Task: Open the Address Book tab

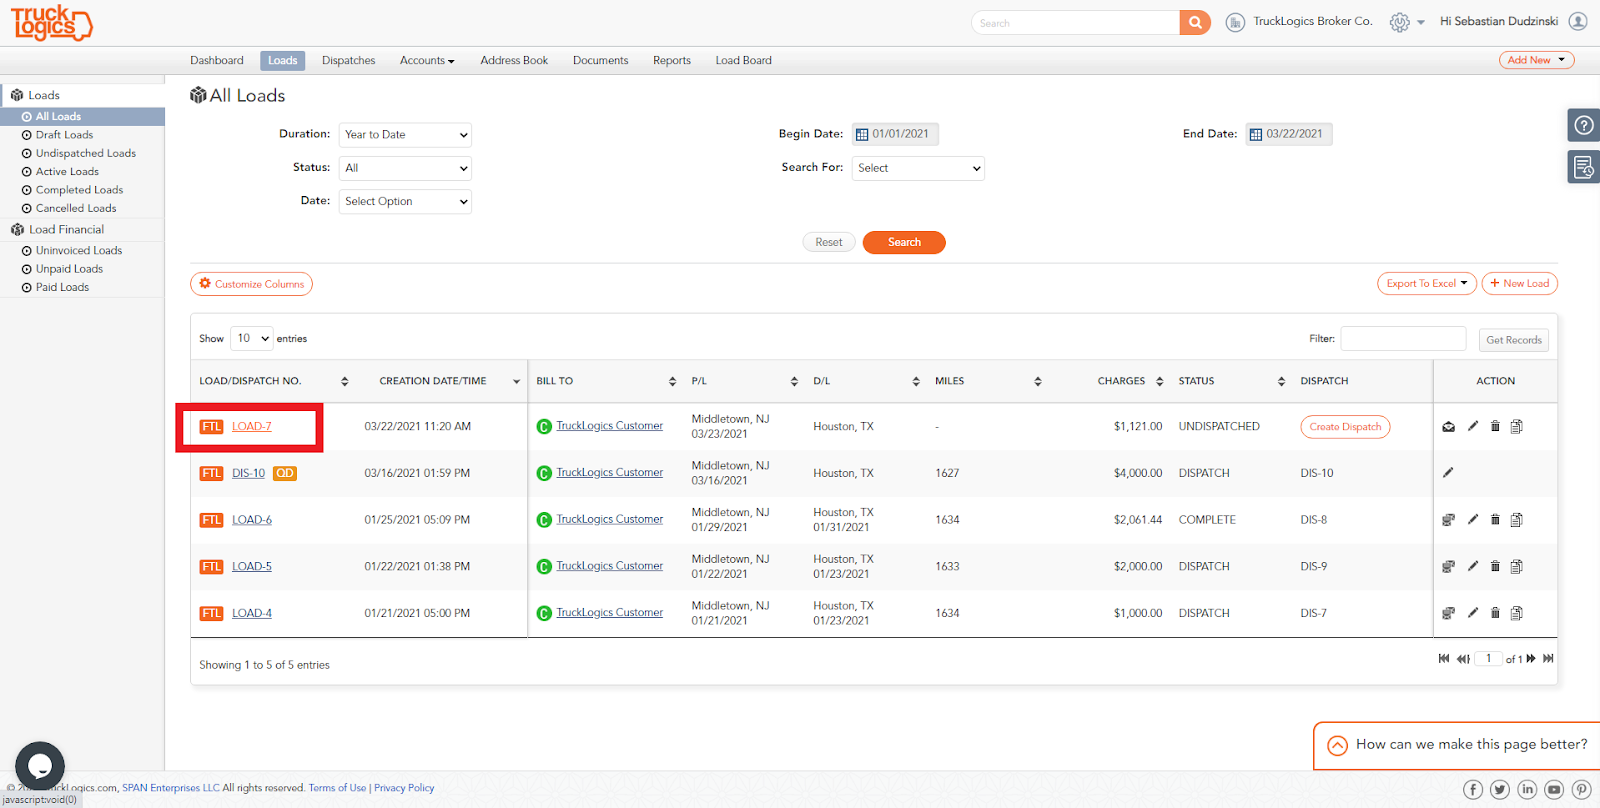Action: pyautogui.click(x=514, y=61)
